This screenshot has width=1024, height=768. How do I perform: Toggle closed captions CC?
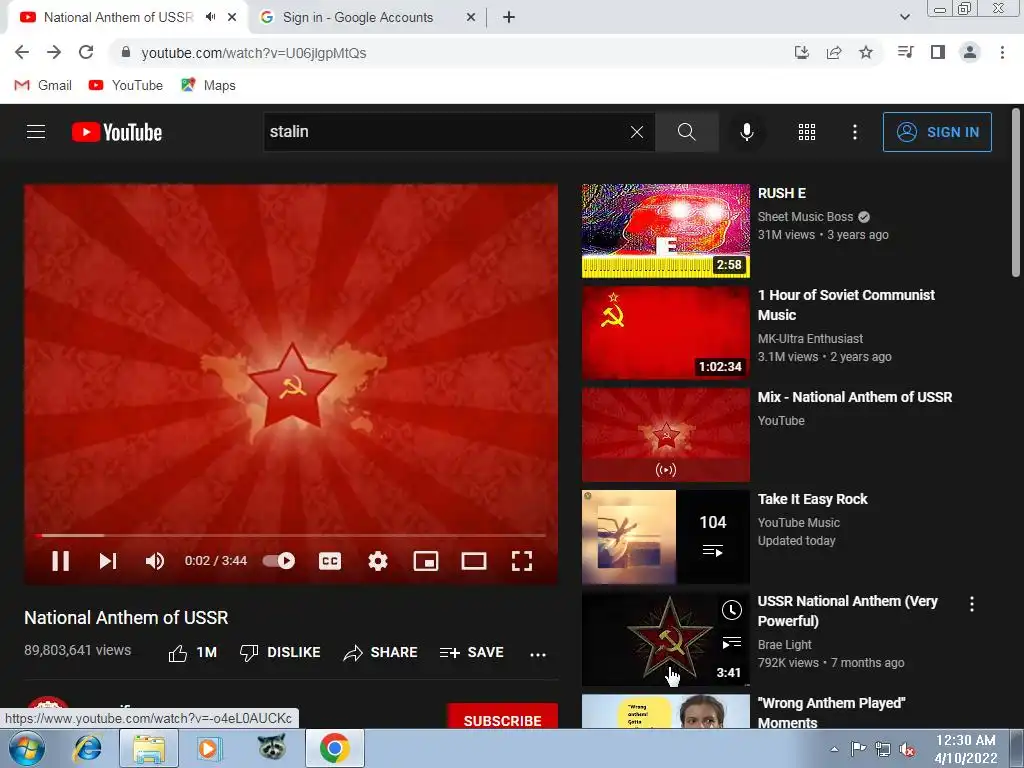330,561
